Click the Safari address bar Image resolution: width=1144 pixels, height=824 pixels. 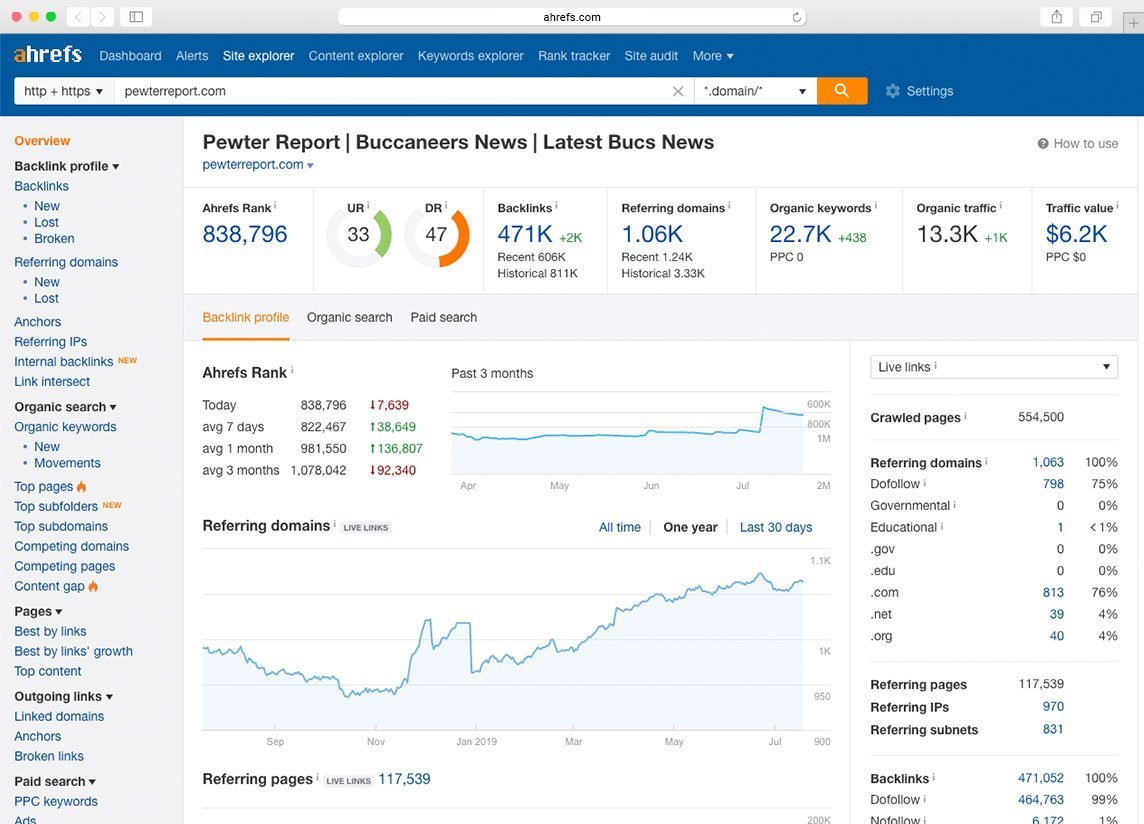click(572, 17)
